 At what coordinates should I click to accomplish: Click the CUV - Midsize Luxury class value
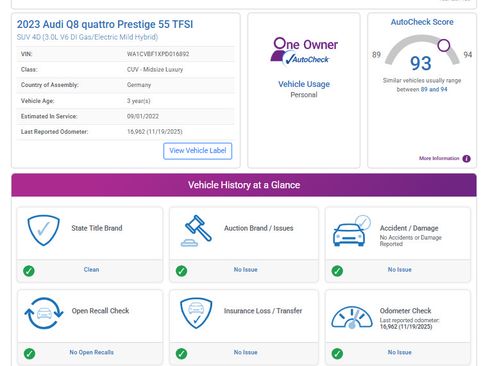pyautogui.click(x=155, y=69)
